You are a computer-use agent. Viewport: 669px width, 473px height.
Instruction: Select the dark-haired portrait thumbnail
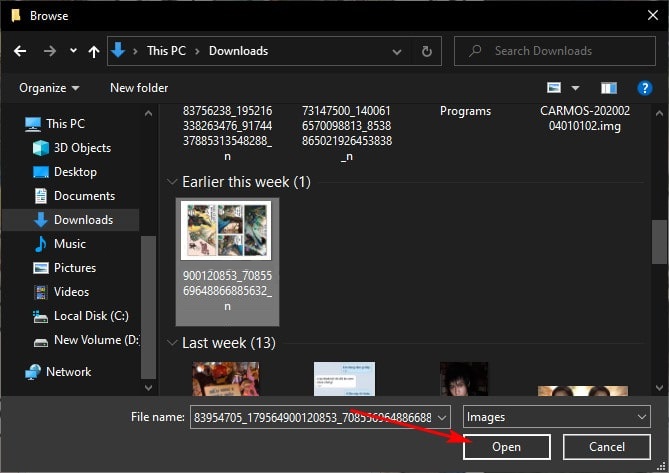point(464,379)
